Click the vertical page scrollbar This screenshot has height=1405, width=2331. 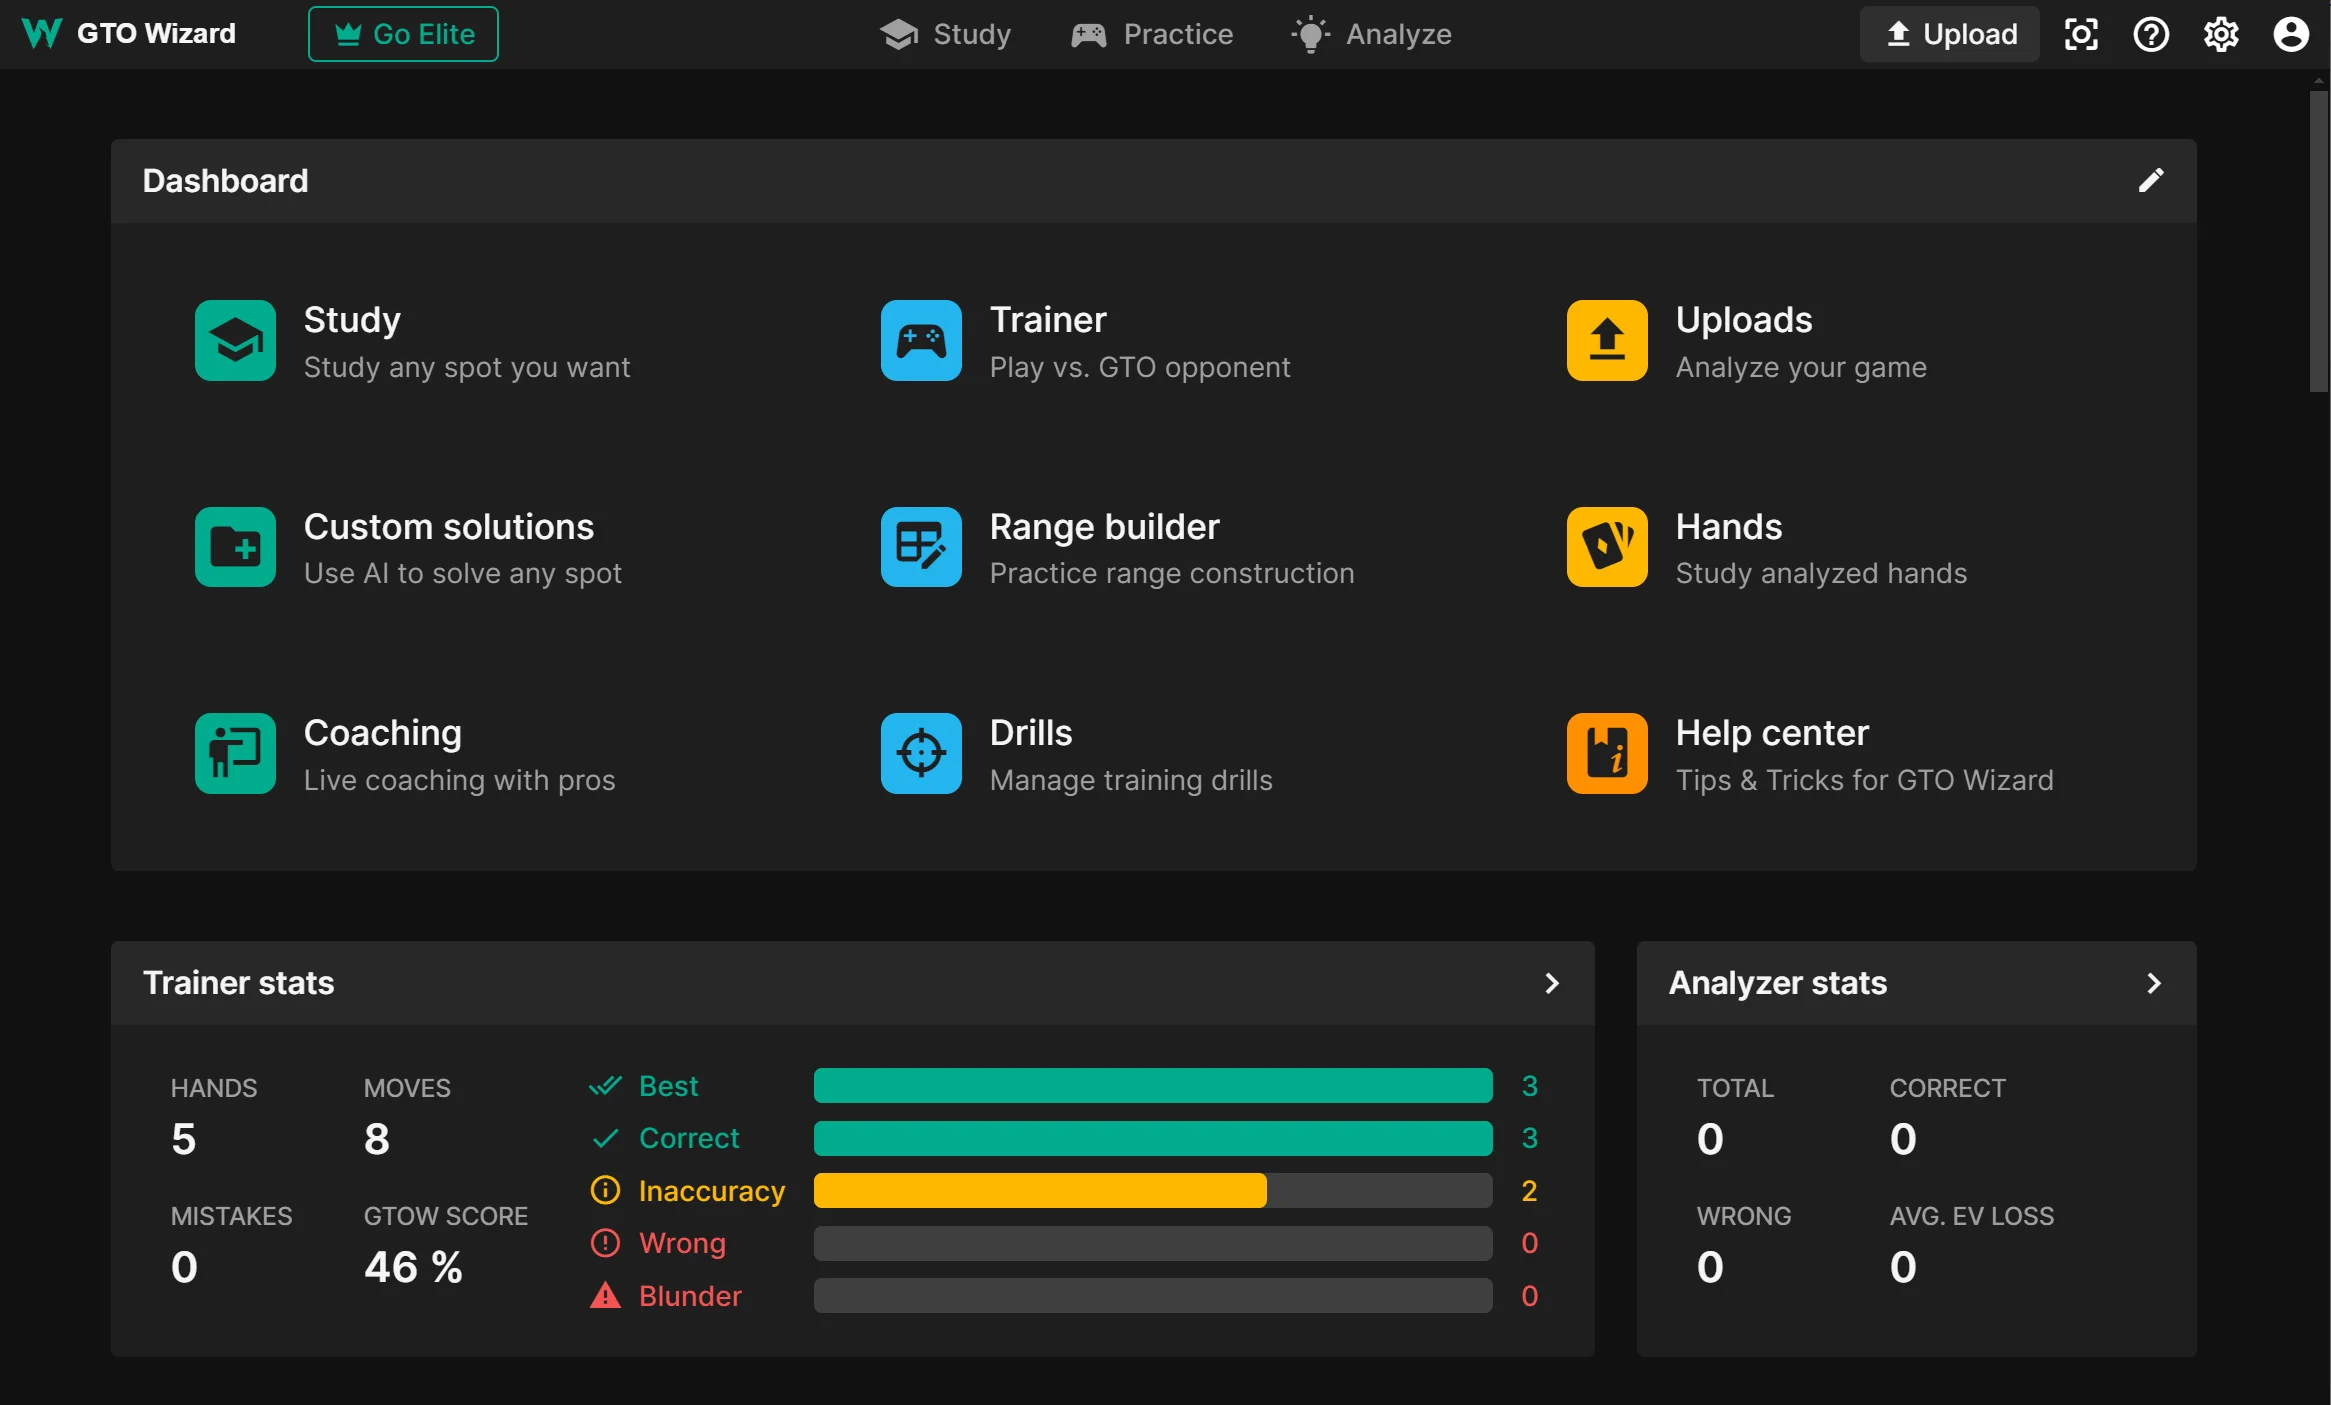(x=2319, y=240)
